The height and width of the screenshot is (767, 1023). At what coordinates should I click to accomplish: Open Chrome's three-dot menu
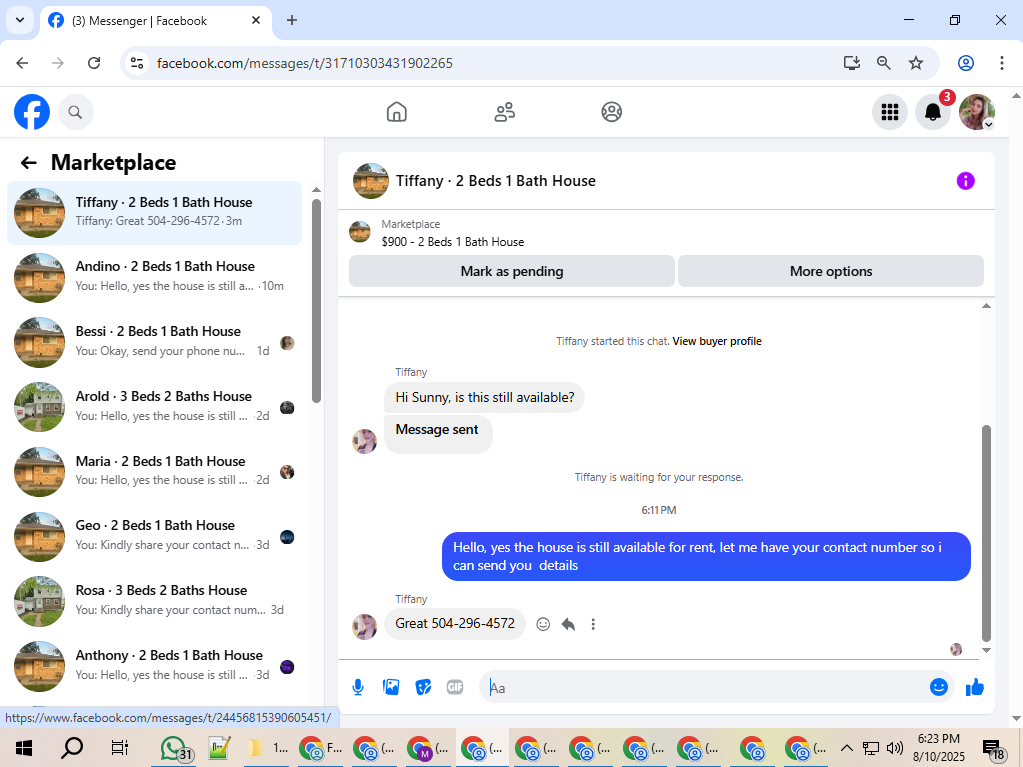click(x=1001, y=63)
